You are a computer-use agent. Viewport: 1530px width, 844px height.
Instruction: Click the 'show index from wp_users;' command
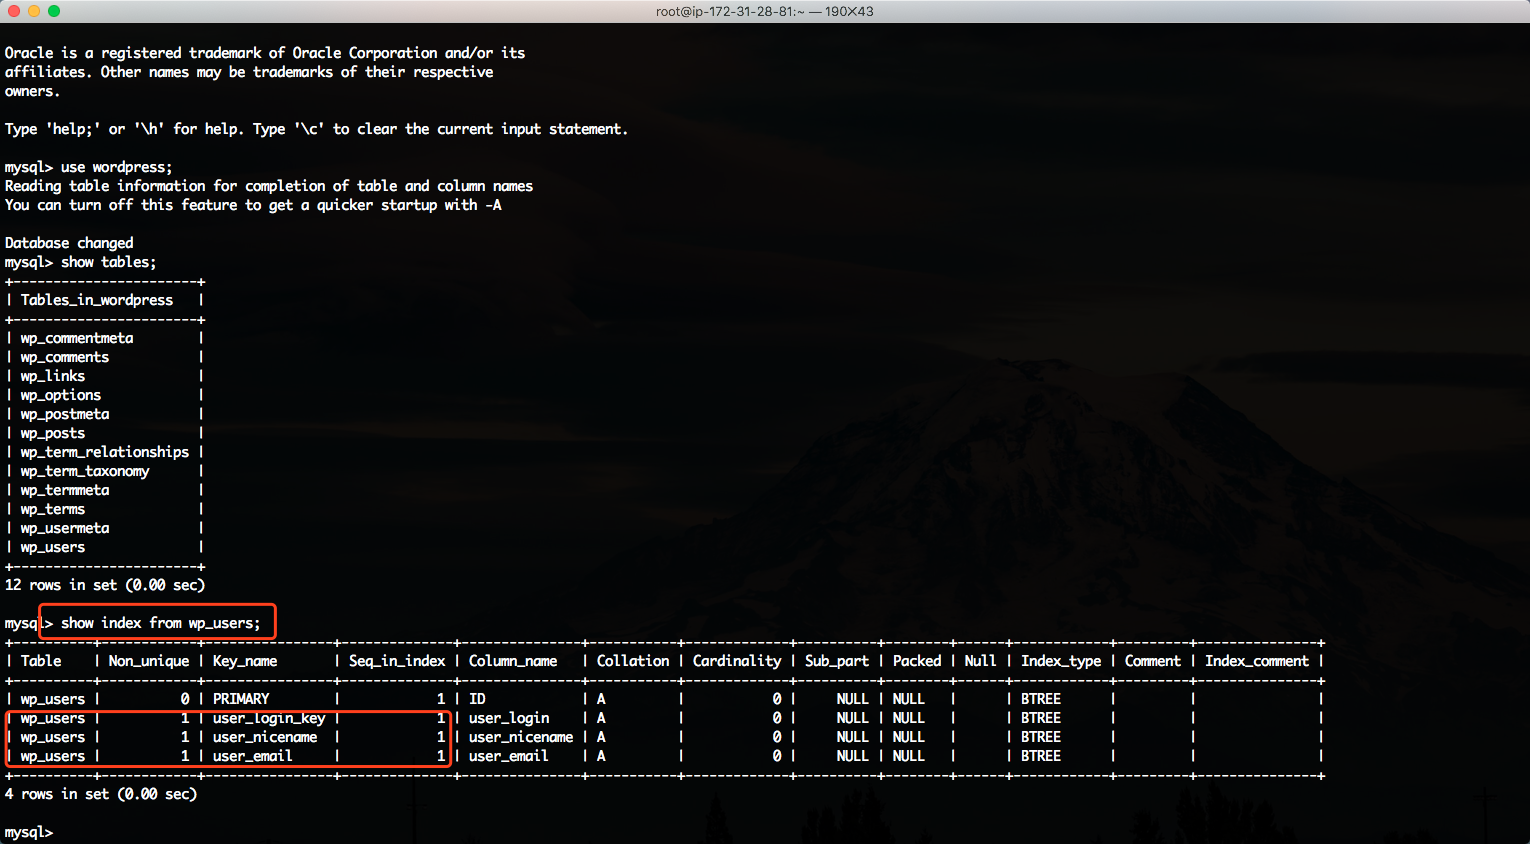160,623
